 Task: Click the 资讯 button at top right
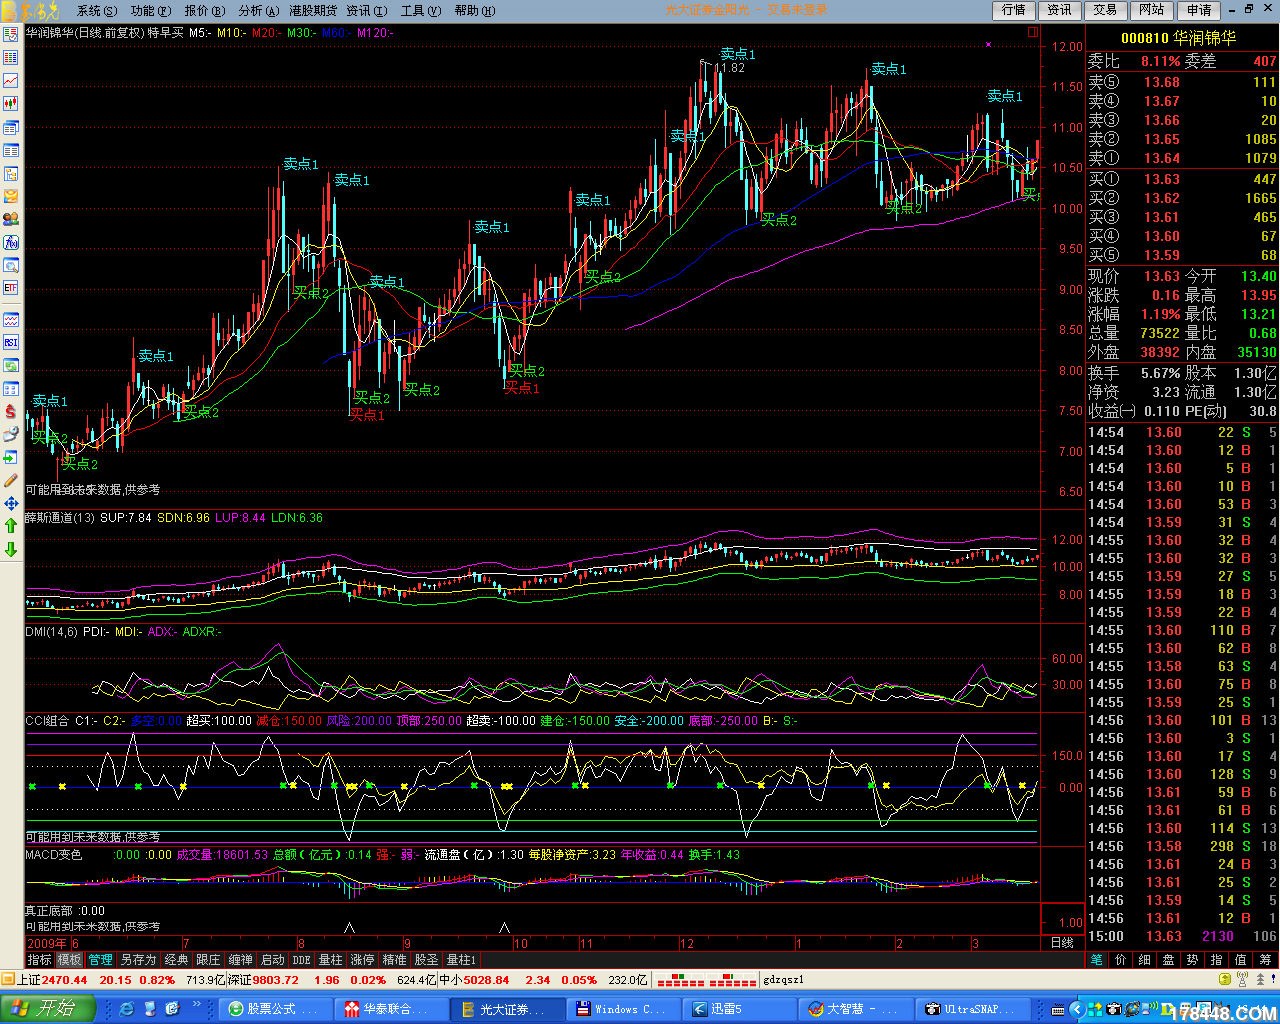pos(1059,10)
